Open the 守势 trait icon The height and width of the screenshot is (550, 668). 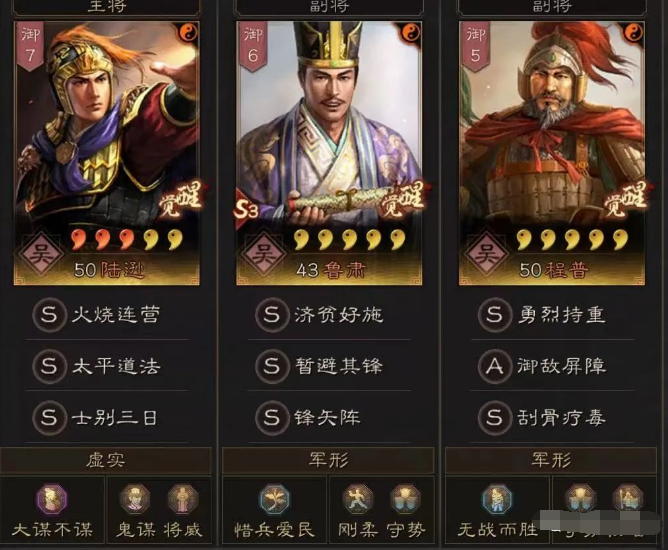pos(406,499)
